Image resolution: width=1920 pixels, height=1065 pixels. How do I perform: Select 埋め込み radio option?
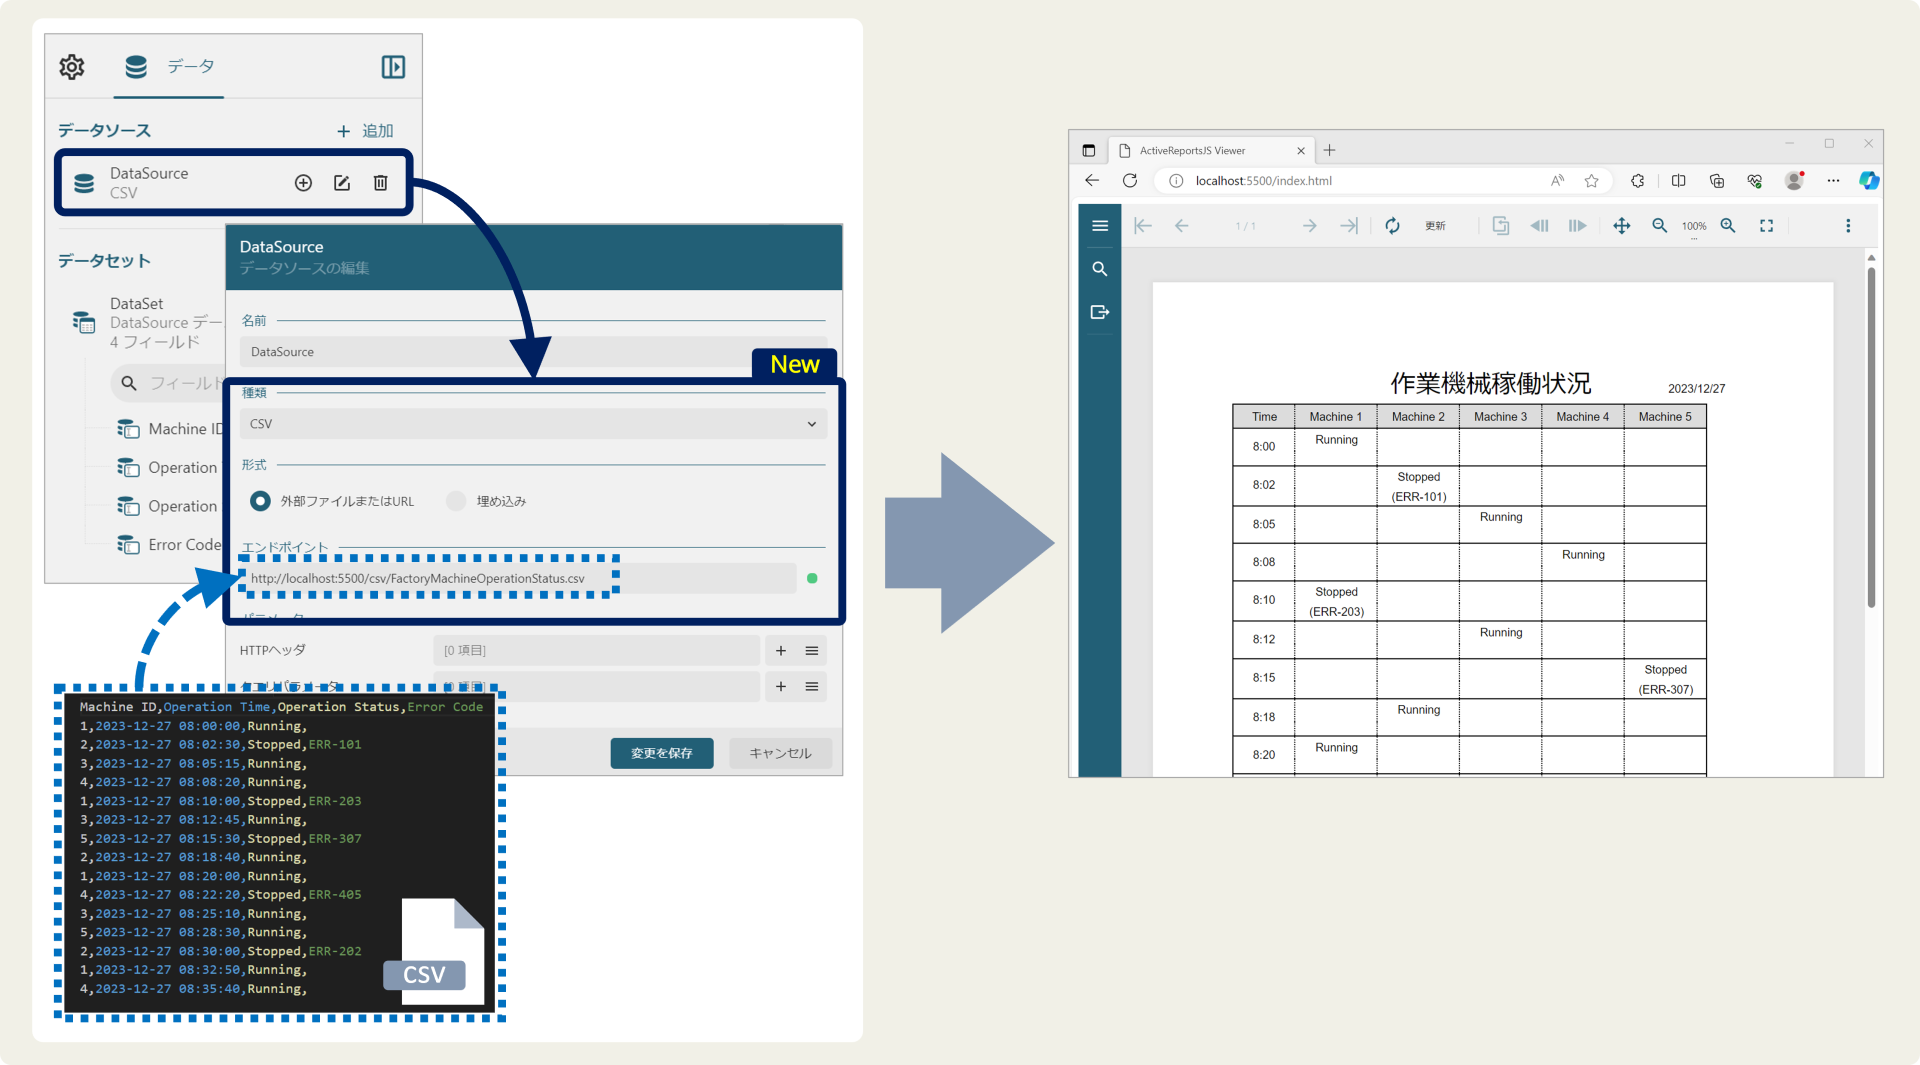456,501
